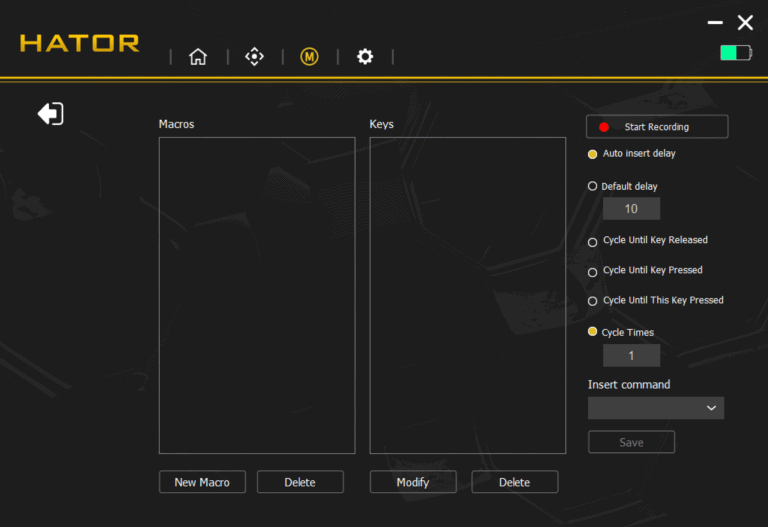Click the exit arrow back icon
The width and height of the screenshot is (768, 527).
coord(50,114)
